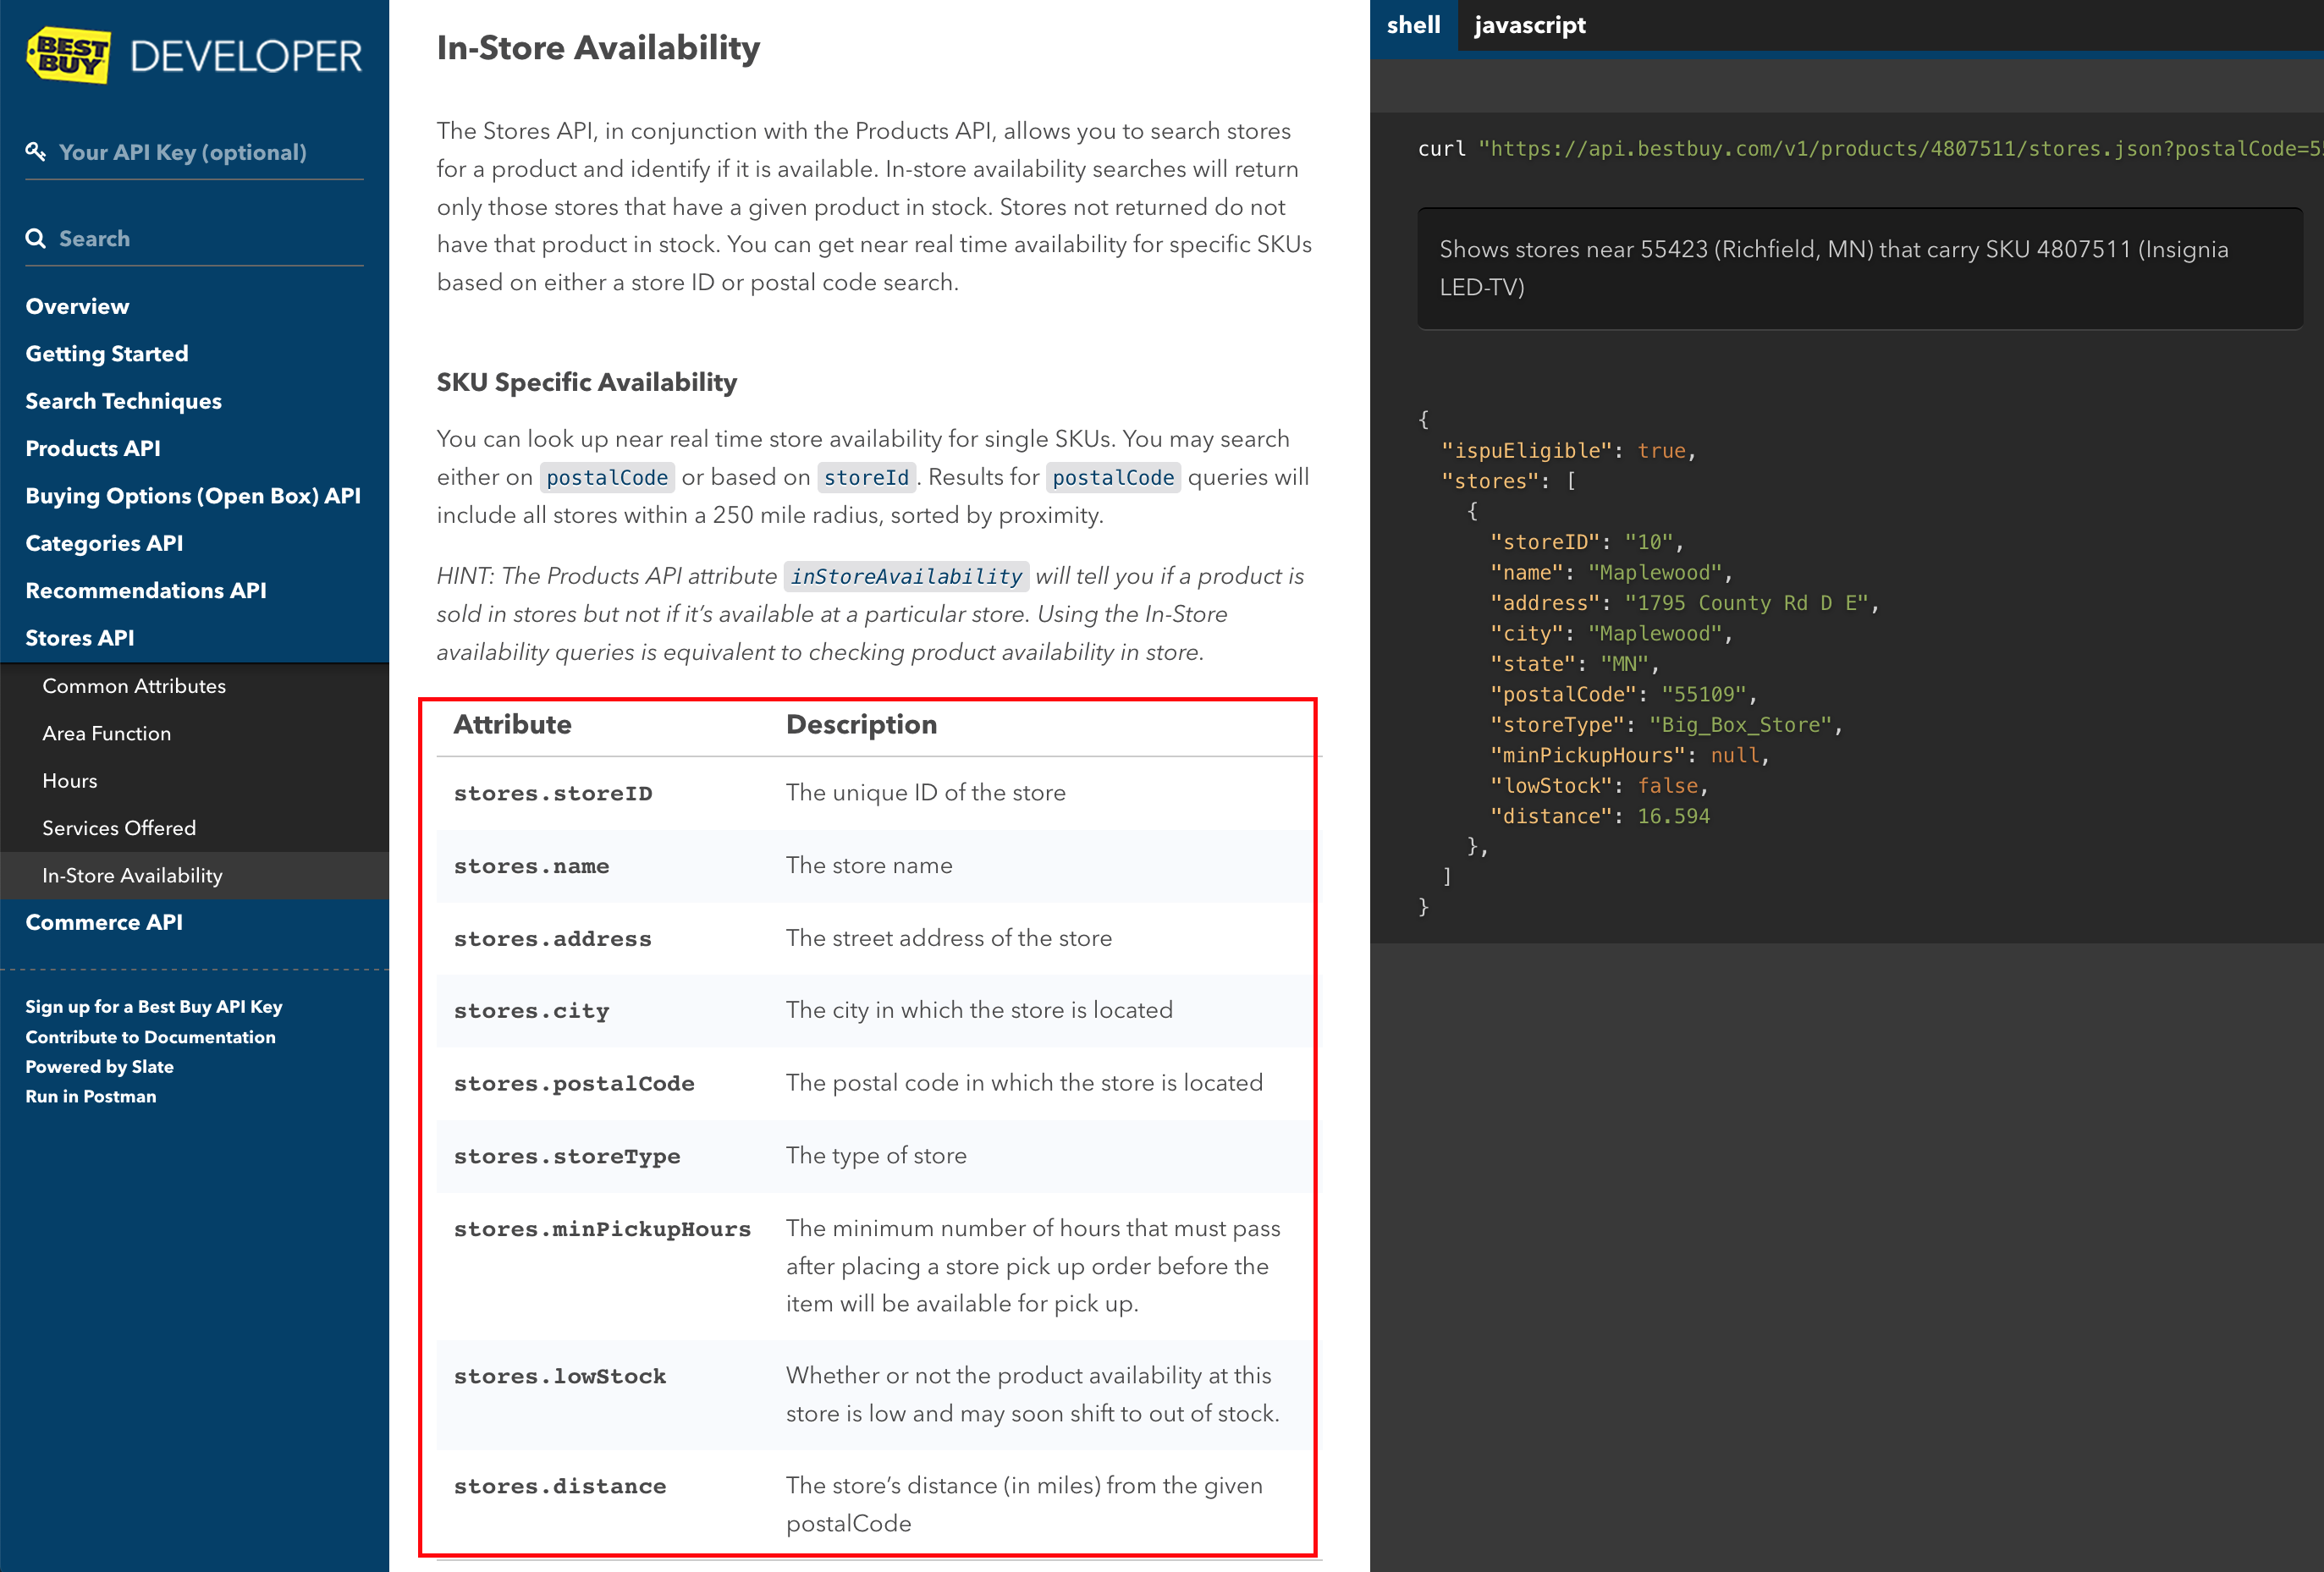The width and height of the screenshot is (2324, 1572).
Task: Go to Getting Started section
Action: coord(106,353)
